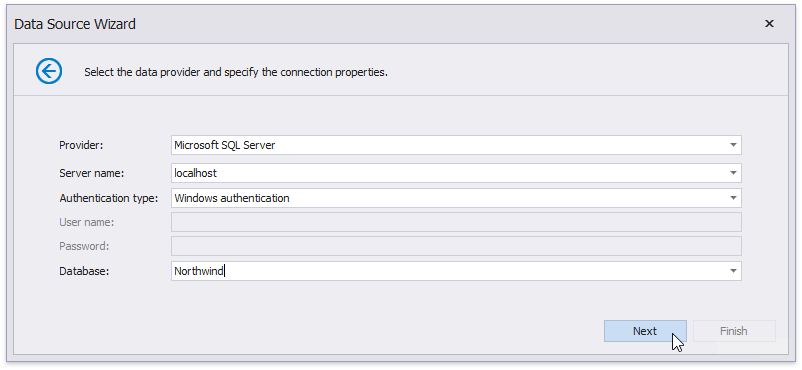This screenshot has width=802, height=370.
Task: Go back using the circled arrow icon
Action: [49, 71]
